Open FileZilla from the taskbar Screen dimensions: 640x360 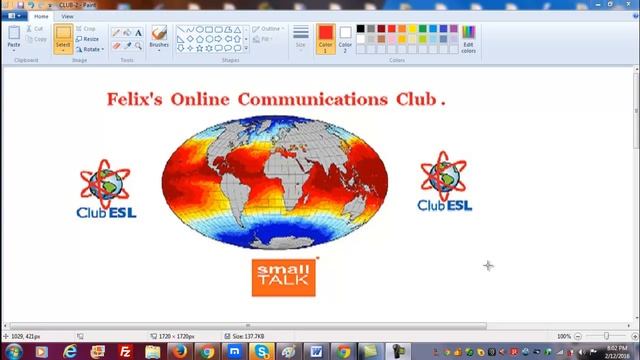coord(125,351)
